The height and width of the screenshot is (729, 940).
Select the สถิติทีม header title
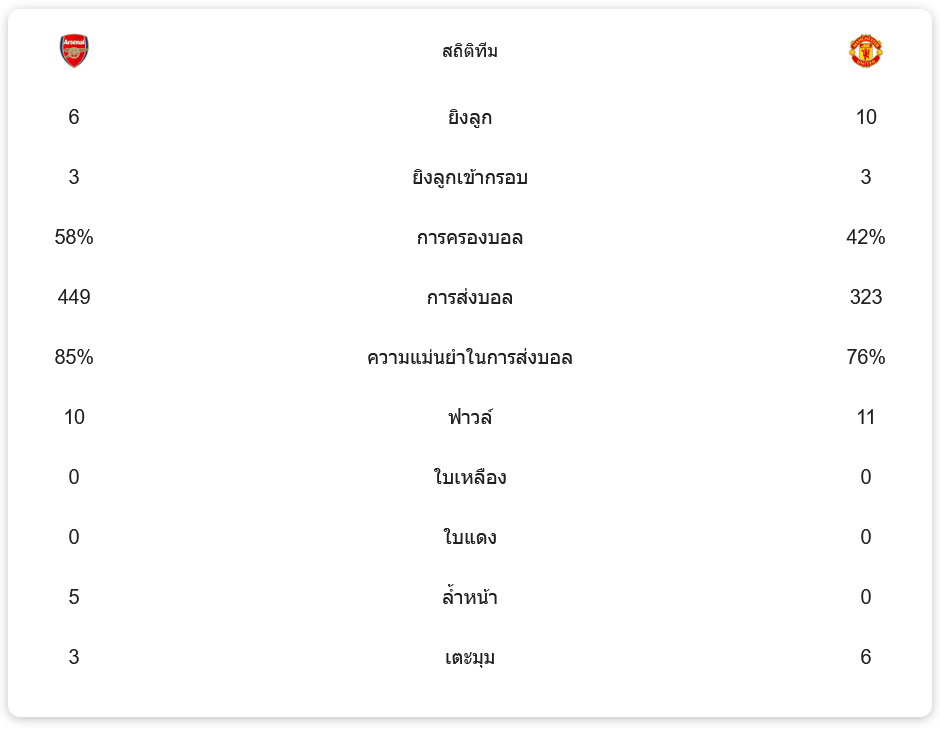point(470,51)
